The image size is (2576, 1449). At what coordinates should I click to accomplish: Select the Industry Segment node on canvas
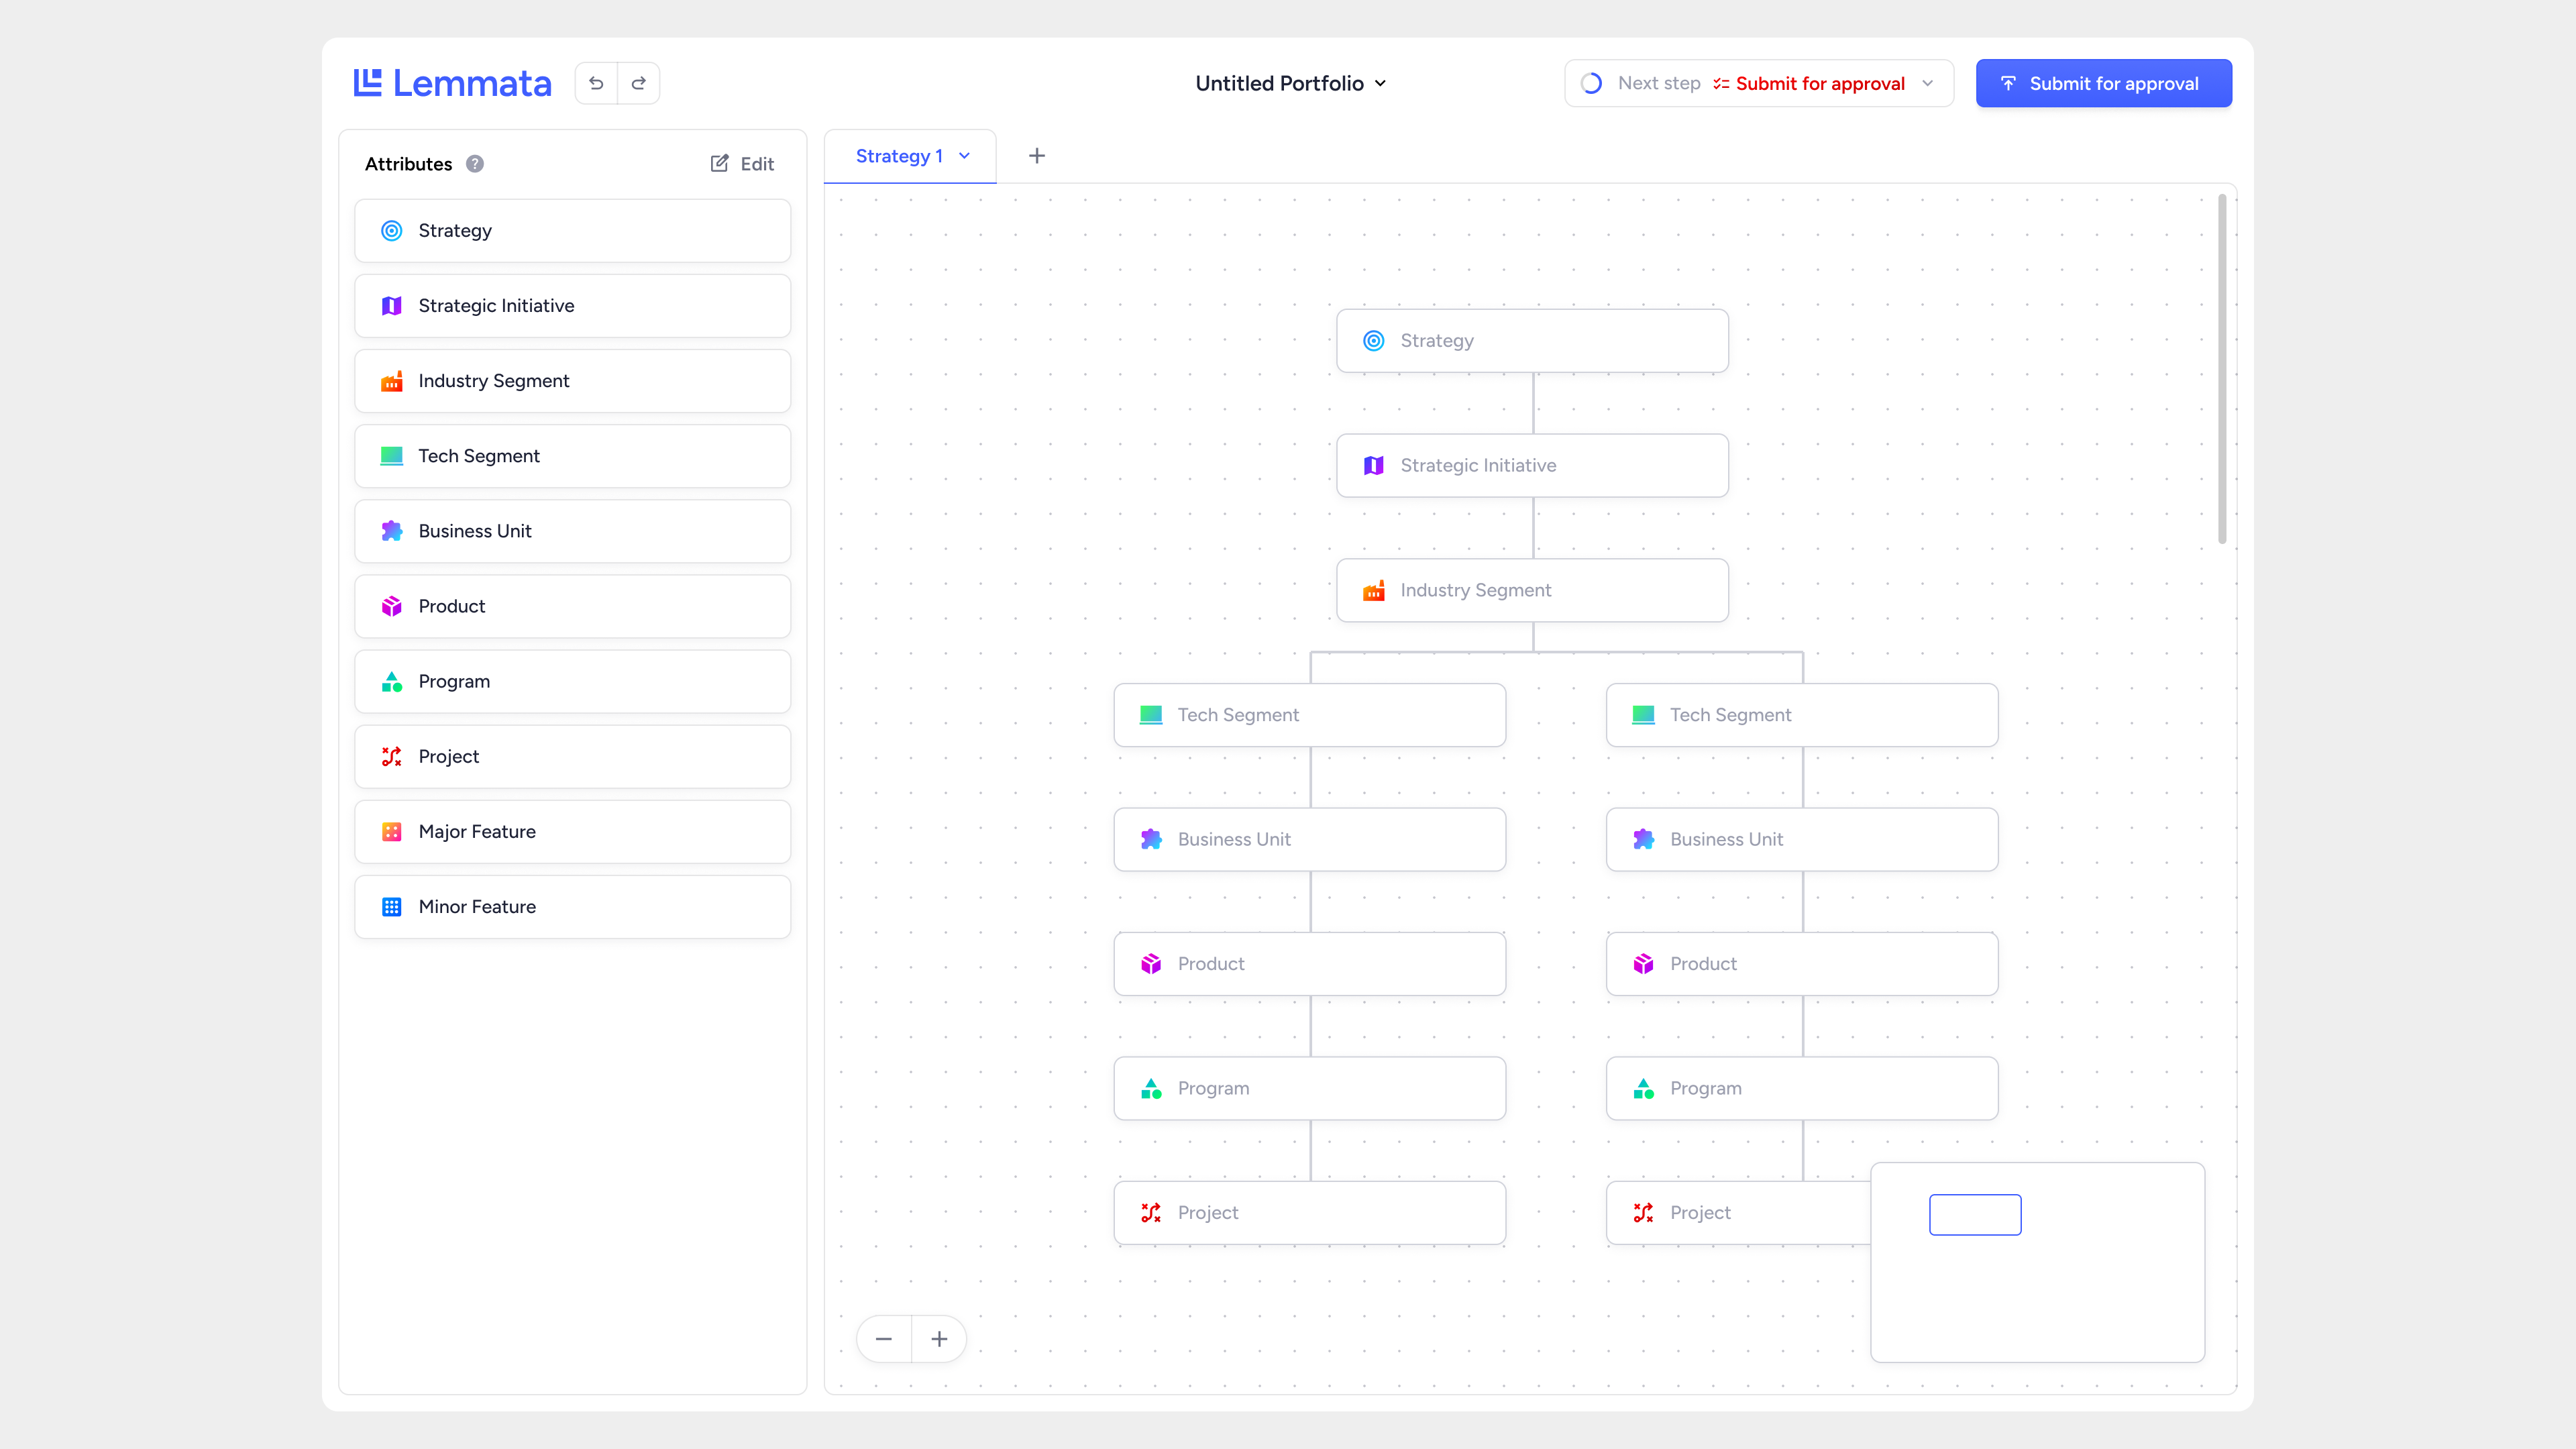coord(1532,590)
